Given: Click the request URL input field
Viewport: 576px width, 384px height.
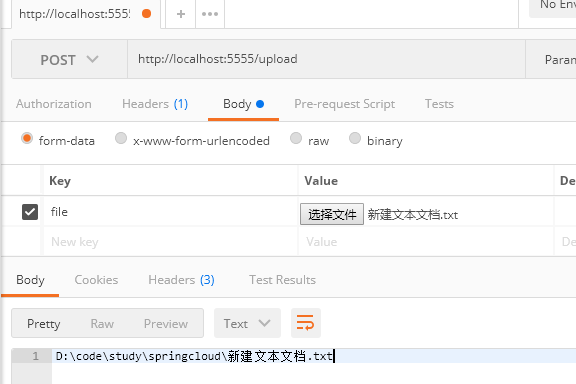Looking at the screenshot, I should coord(326,59).
